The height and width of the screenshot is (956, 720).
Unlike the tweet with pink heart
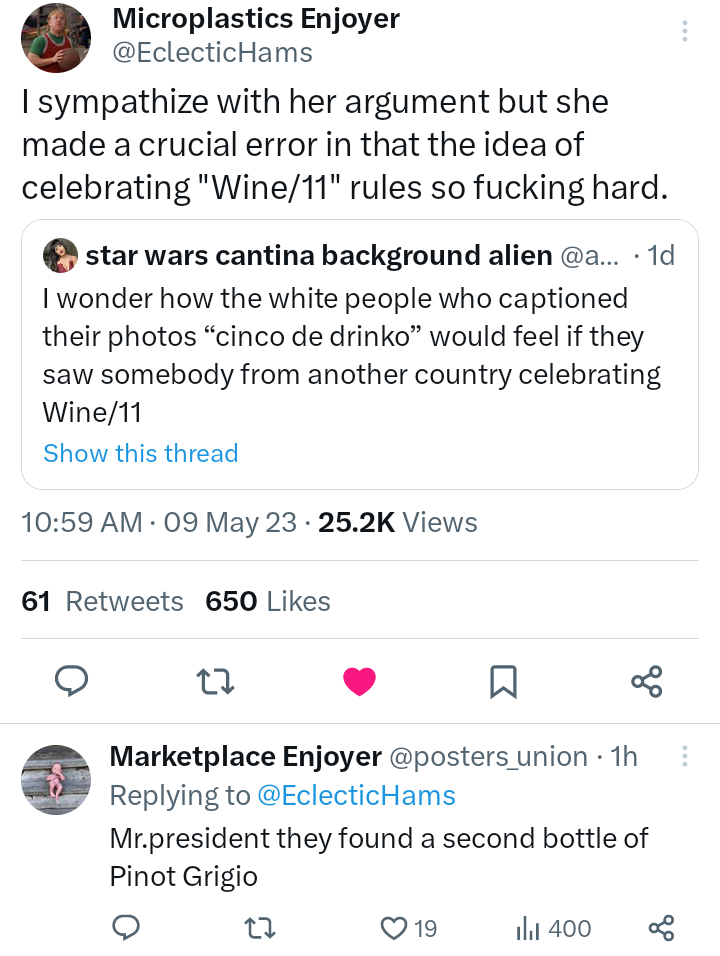click(359, 682)
